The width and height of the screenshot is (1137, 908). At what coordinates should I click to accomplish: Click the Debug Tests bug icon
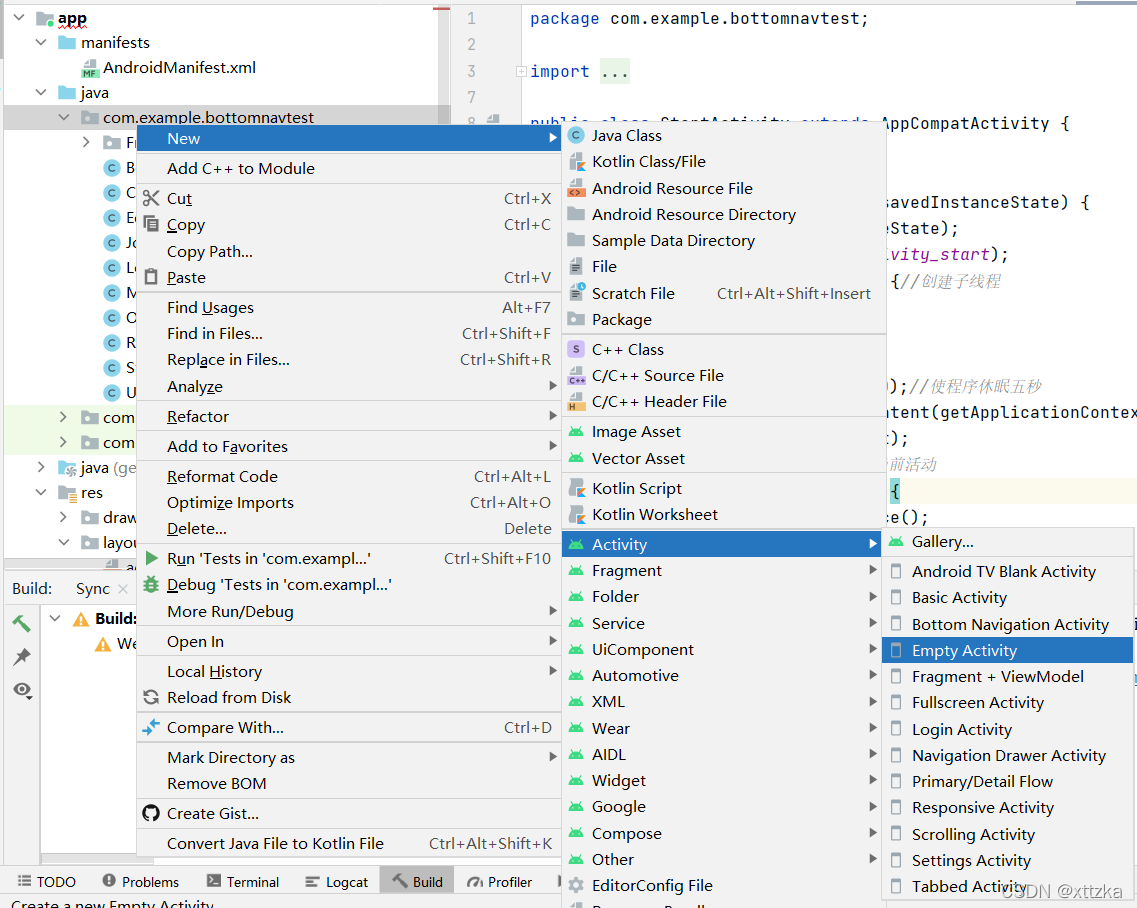click(151, 585)
